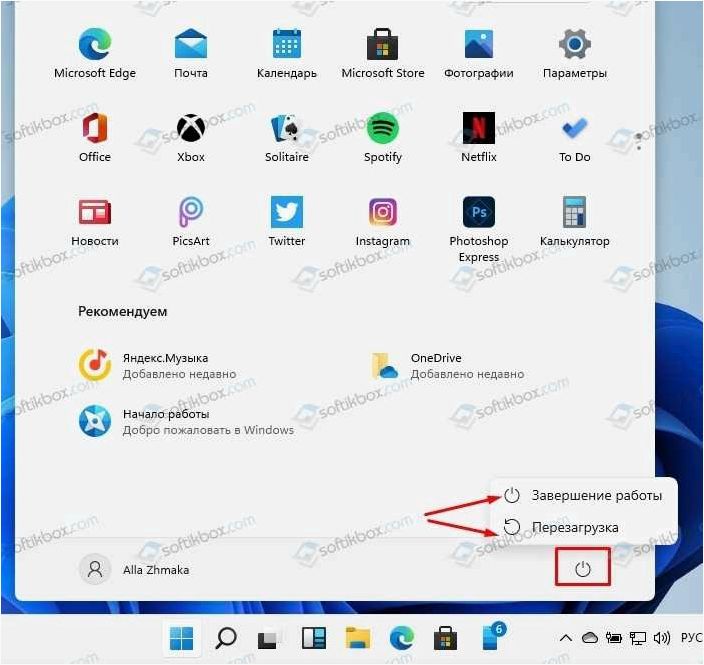
Task: Click the РУС language indicator
Action: coord(691,638)
